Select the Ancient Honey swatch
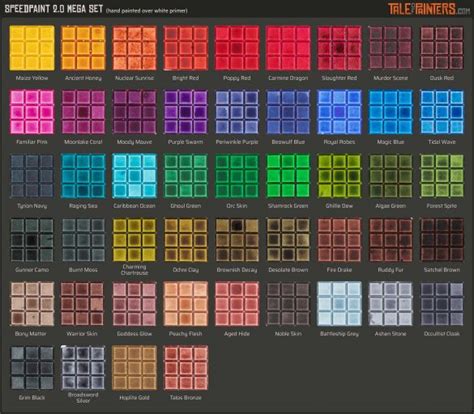Viewport: 474px width, 414px height. point(83,48)
